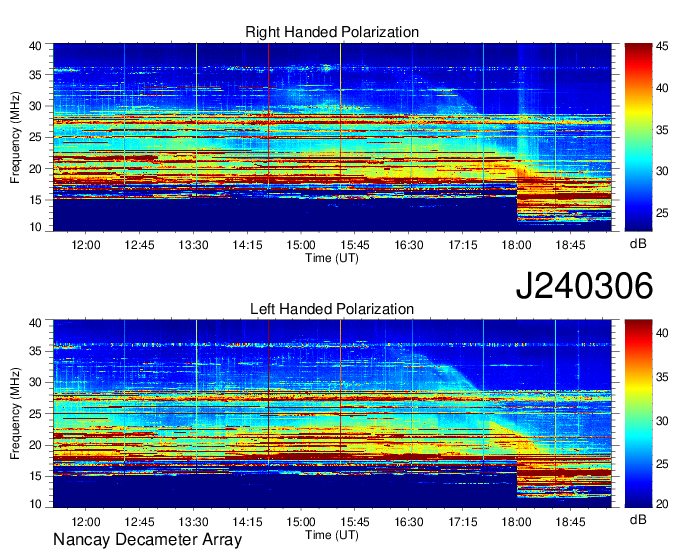Click the 12:00 tick label in top panel
This screenshot has width=680, height=552.
[86, 245]
